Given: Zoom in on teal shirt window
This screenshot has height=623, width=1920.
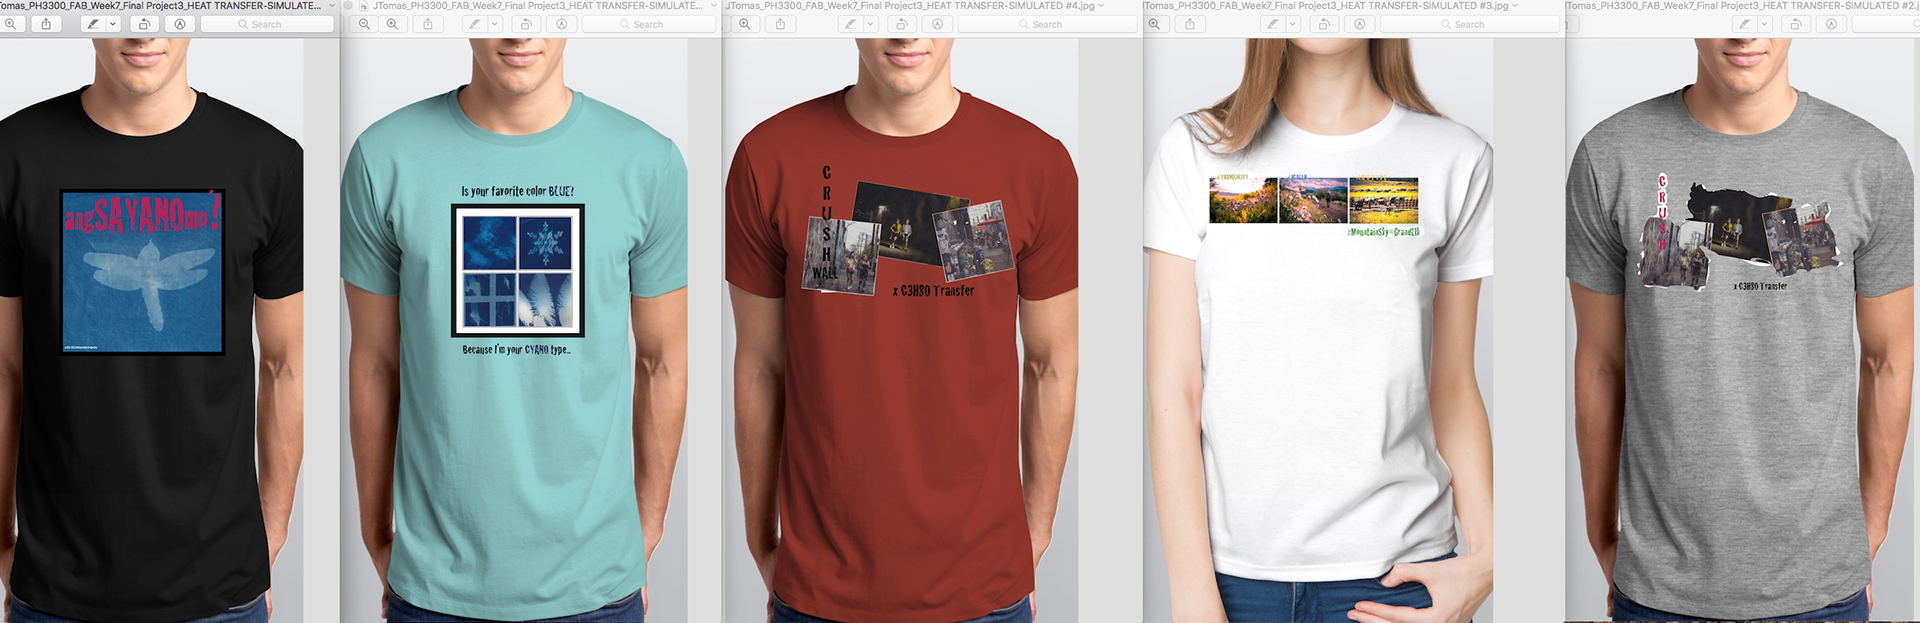Looking at the screenshot, I should (x=392, y=24).
